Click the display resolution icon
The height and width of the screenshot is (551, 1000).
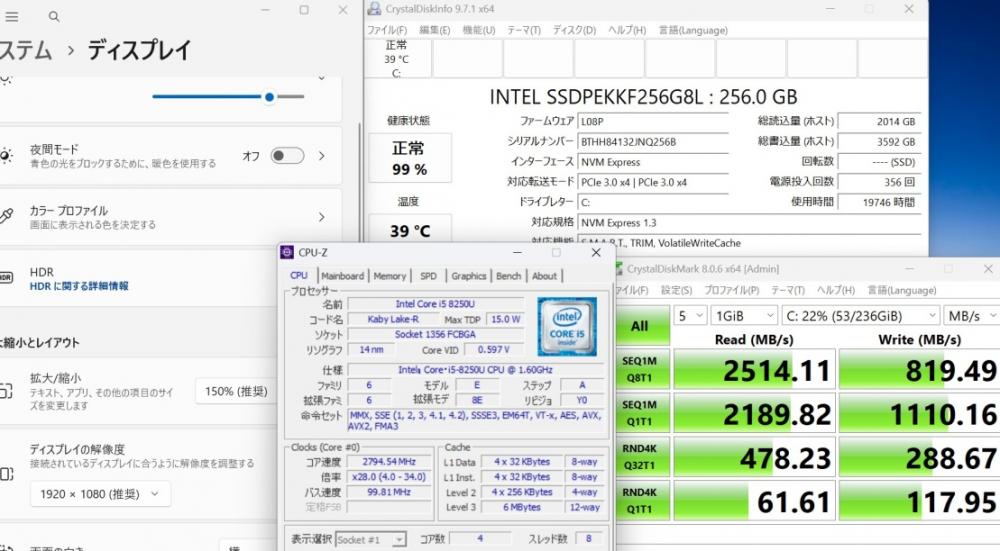coord(6,474)
